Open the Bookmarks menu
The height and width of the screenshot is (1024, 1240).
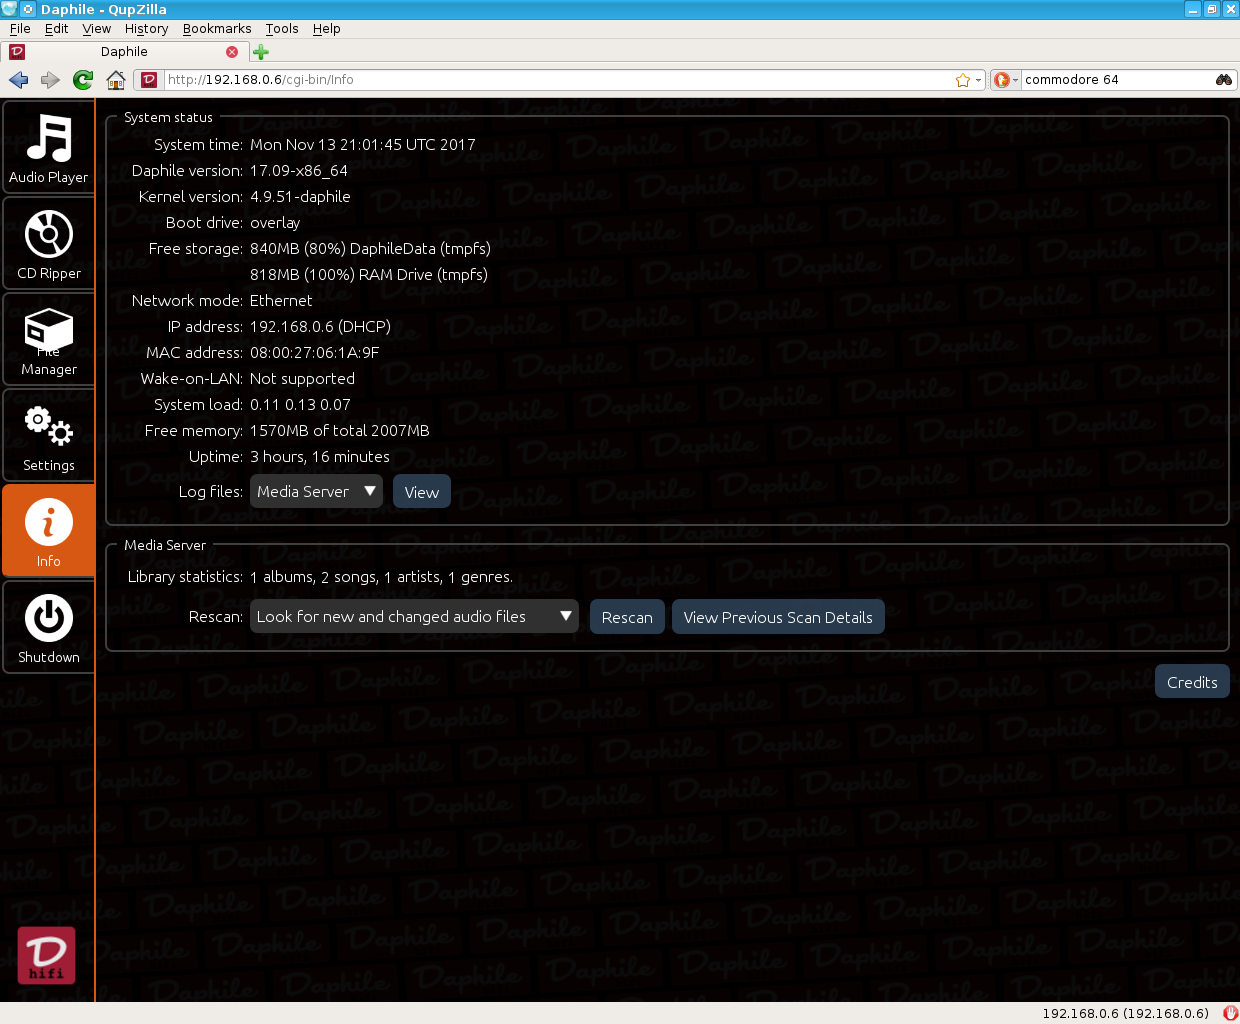[x=217, y=29]
